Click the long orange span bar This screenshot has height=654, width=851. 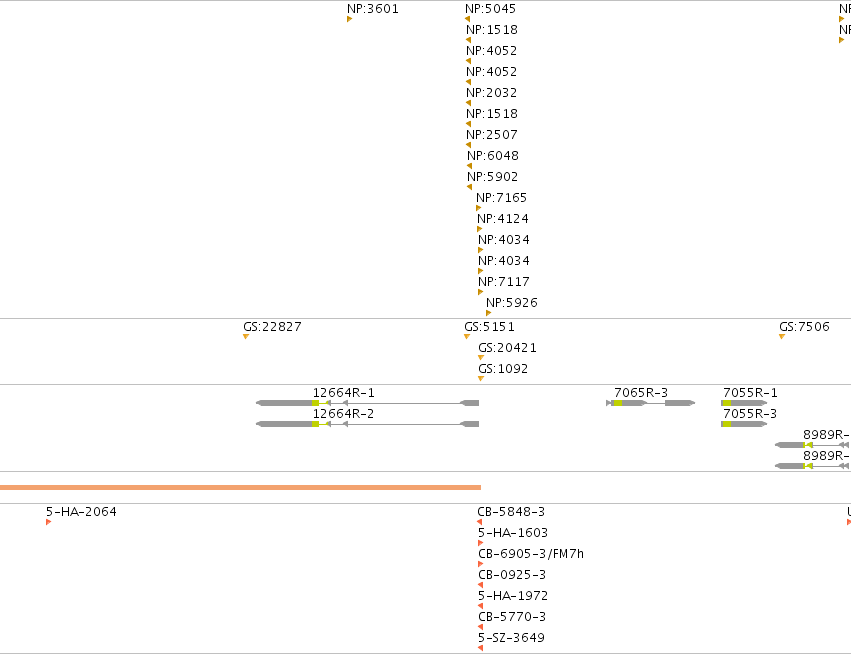pyautogui.click(x=240, y=487)
